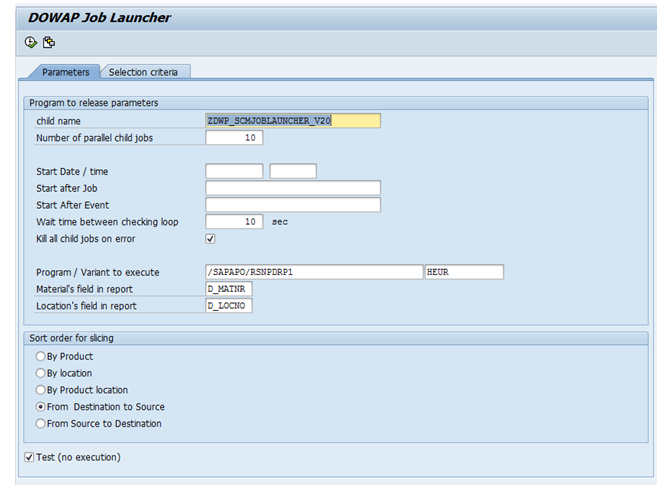This screenshot has height=495, width=667.
Task: Select By Product location radio button
Action: 40,390
